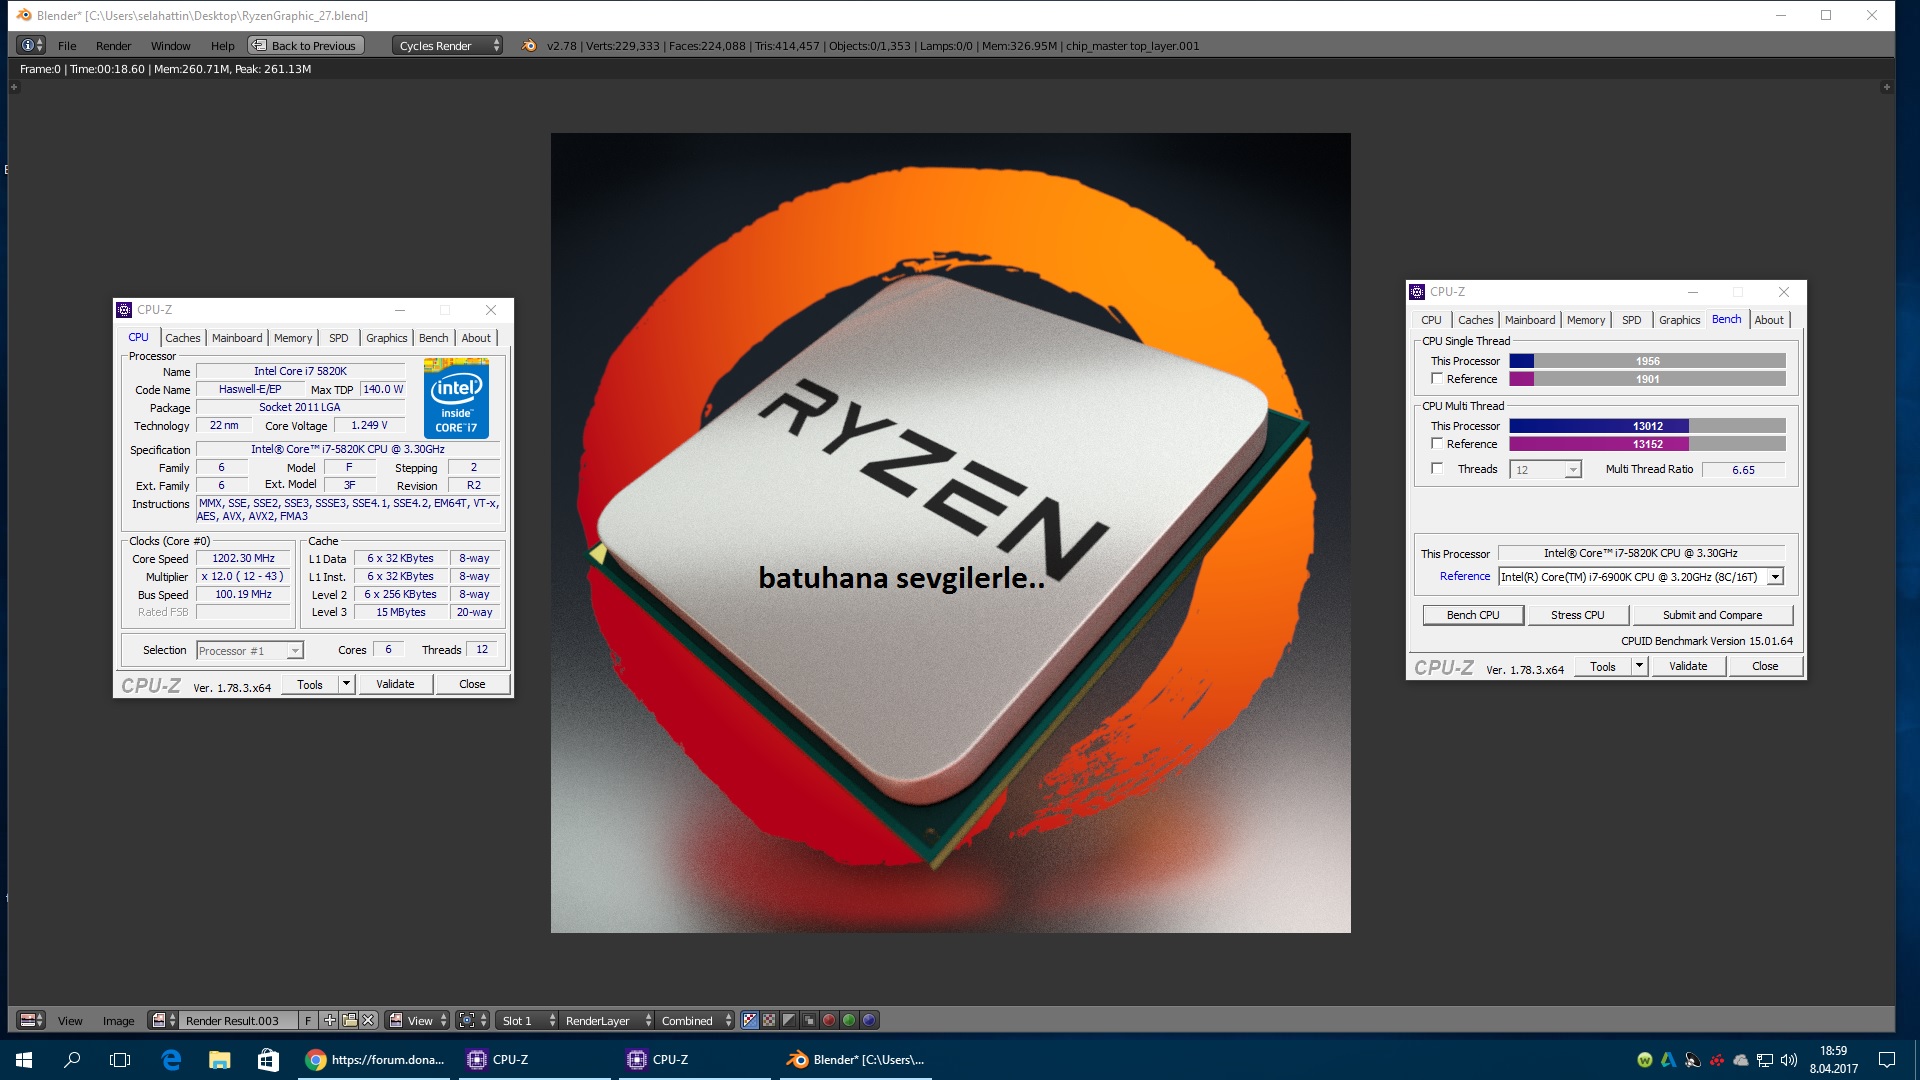Screen dimensions: 1920x1080
Task: Click the new image plus icon
Action: (x=330, y=1020)
